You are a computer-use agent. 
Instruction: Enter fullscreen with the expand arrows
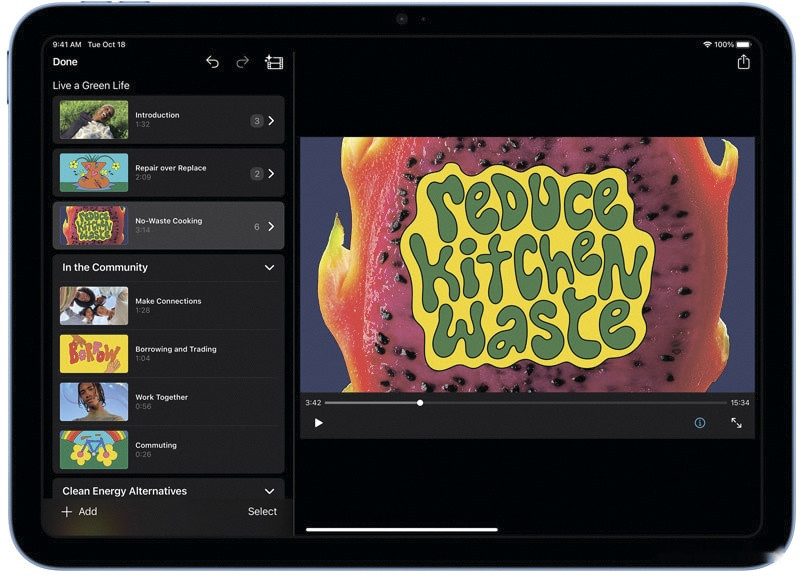coord(736,423)
